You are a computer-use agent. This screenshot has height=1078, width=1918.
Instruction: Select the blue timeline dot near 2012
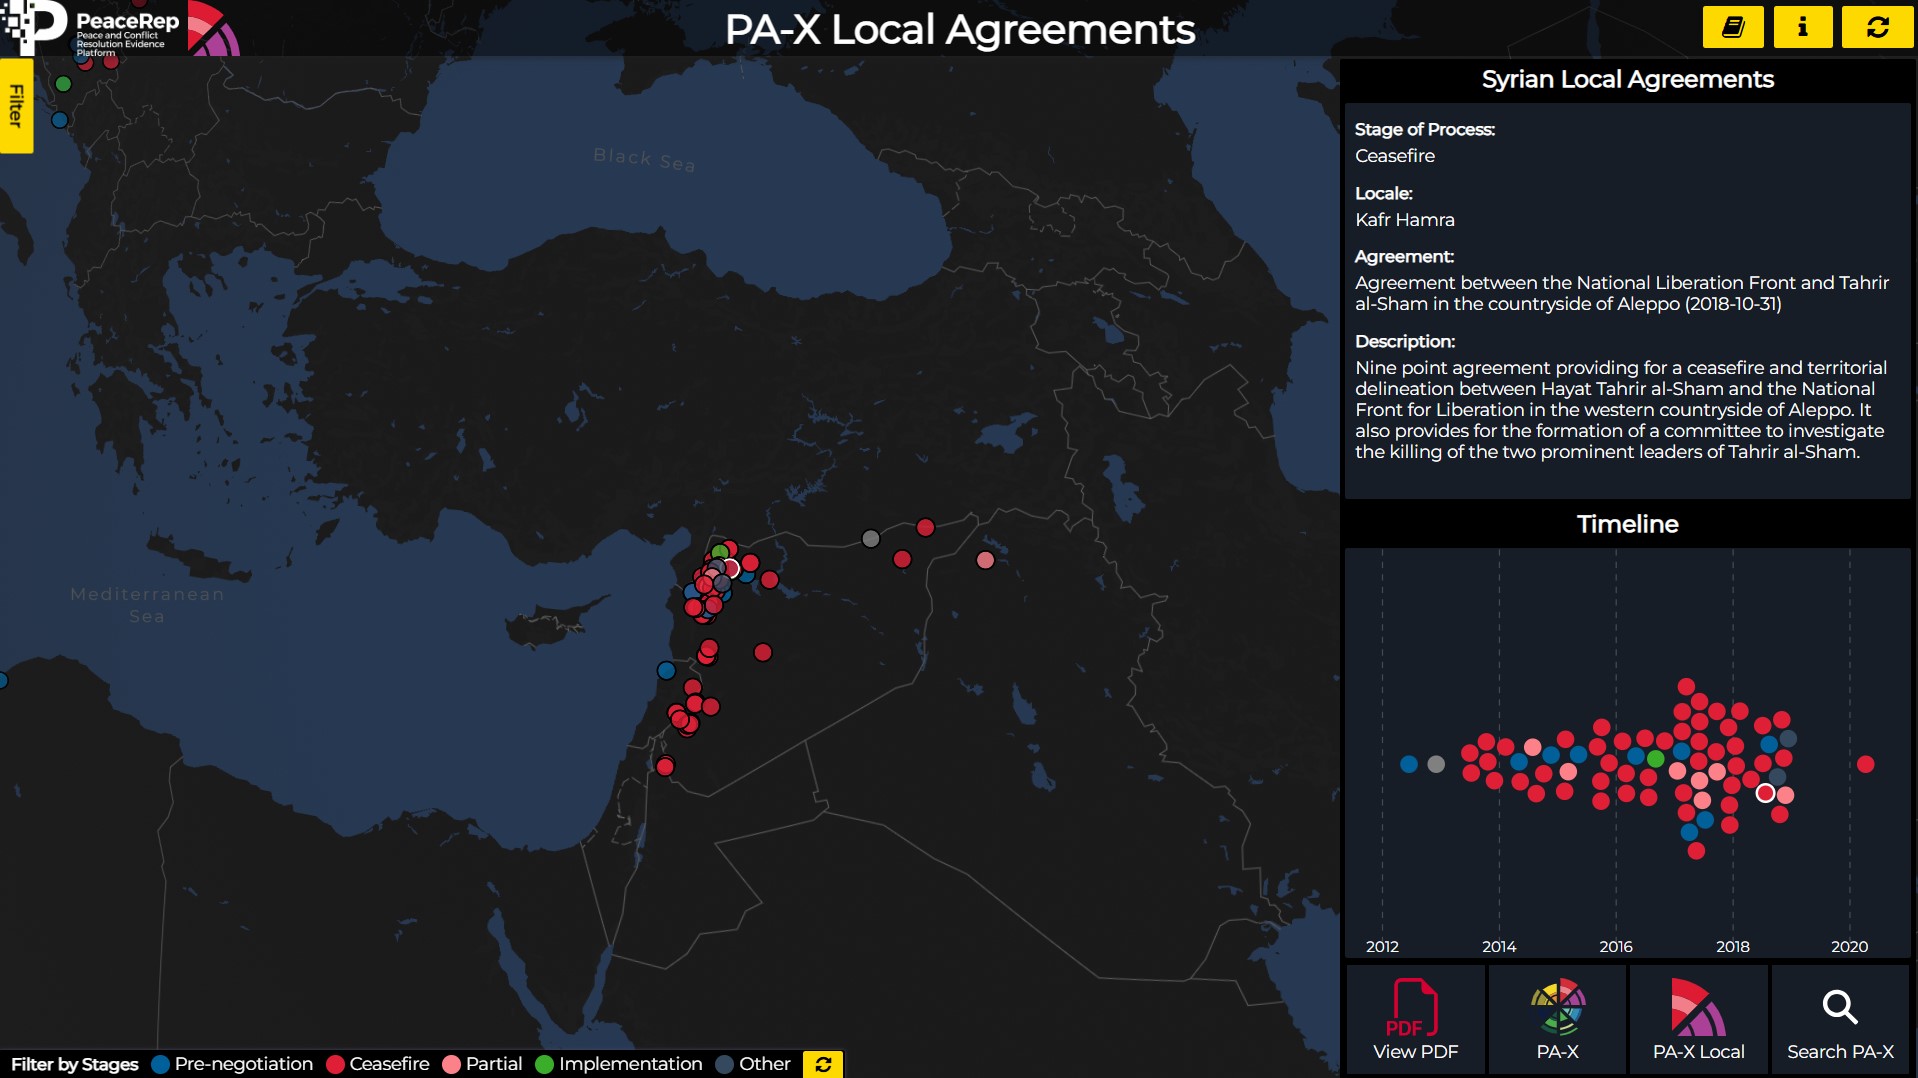tap(1409, 764)
